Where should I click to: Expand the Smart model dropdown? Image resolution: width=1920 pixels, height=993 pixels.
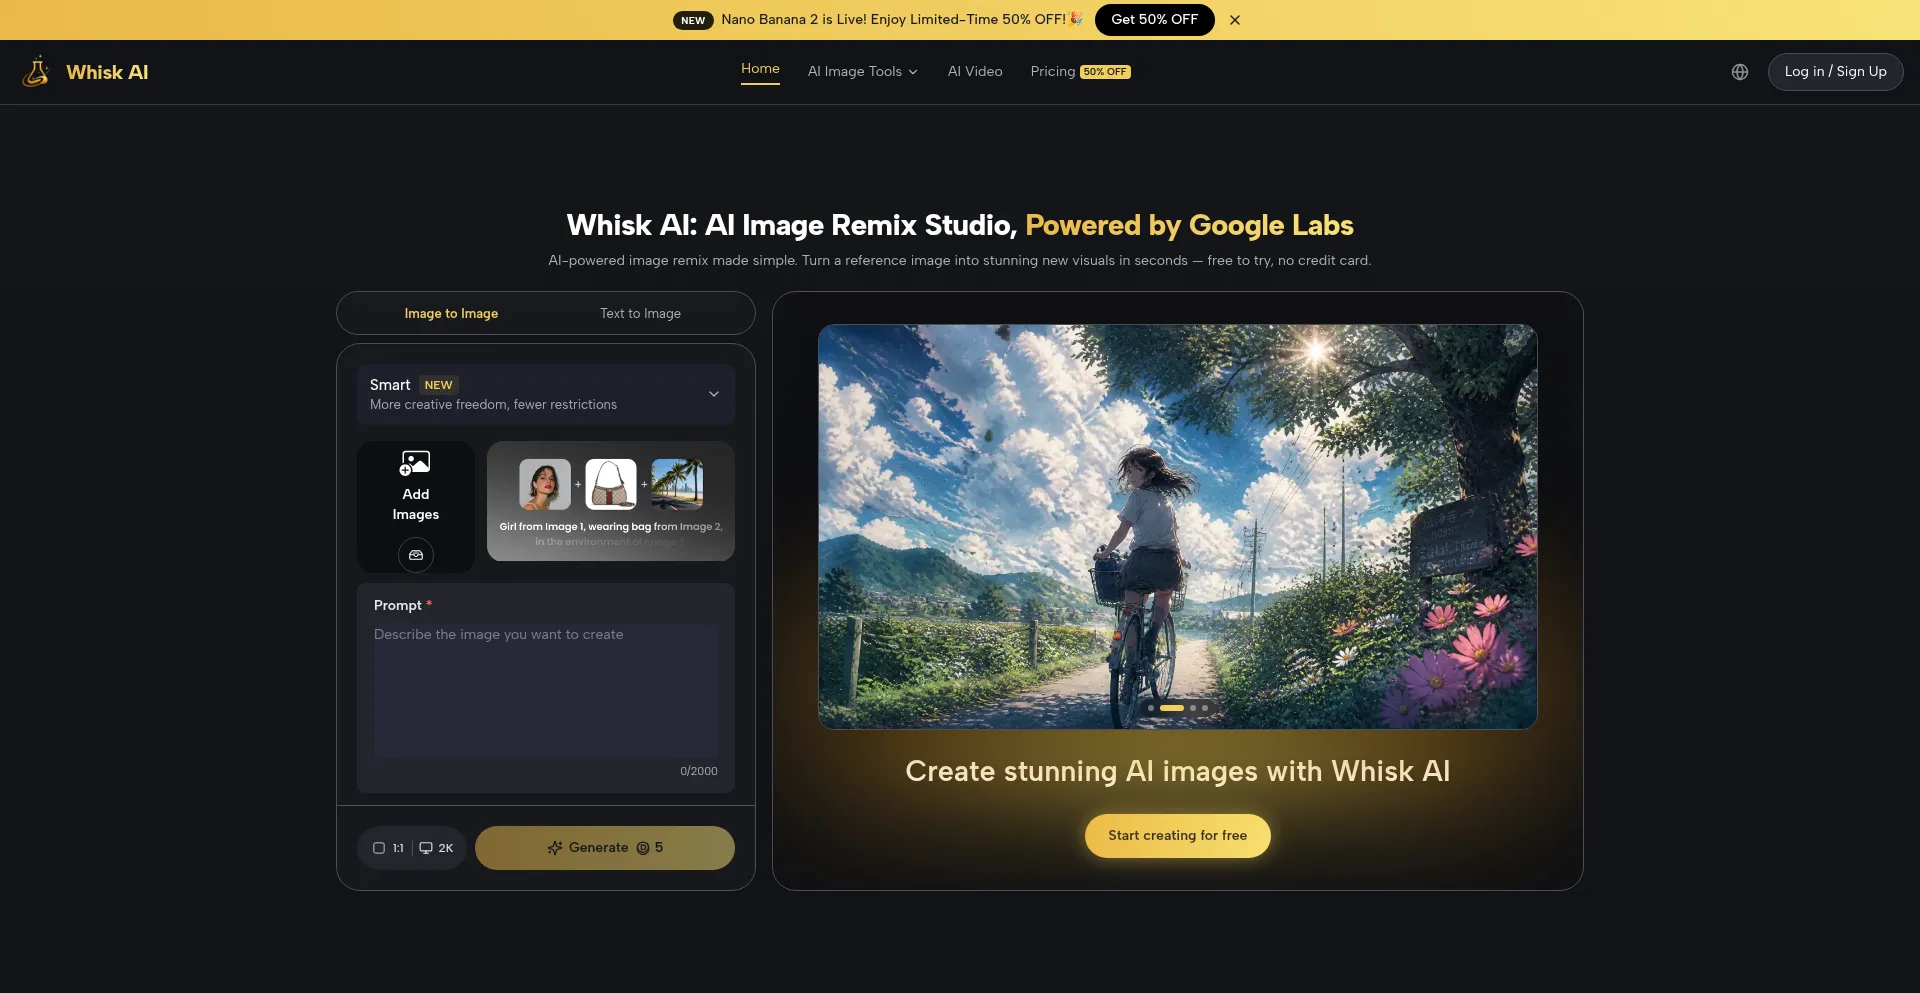[546, 394]
